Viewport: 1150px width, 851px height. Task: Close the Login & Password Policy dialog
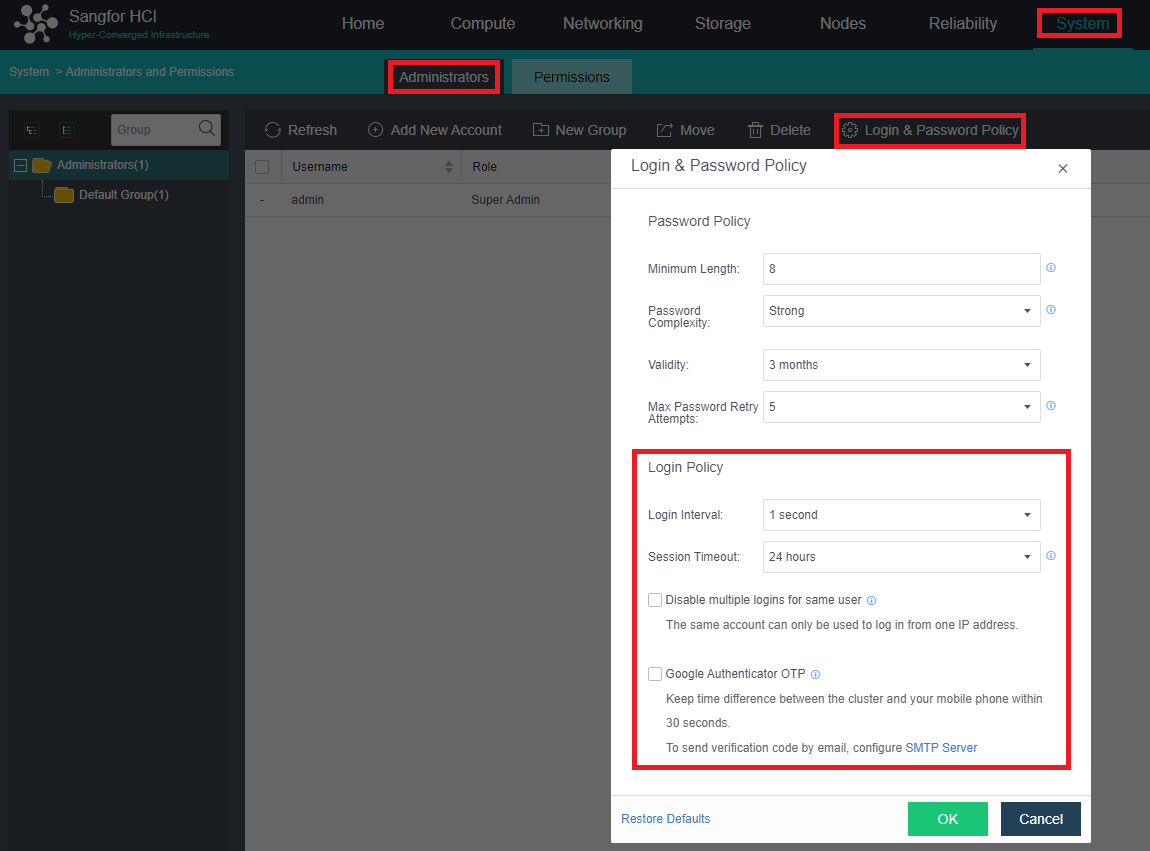click(1063, 169)
